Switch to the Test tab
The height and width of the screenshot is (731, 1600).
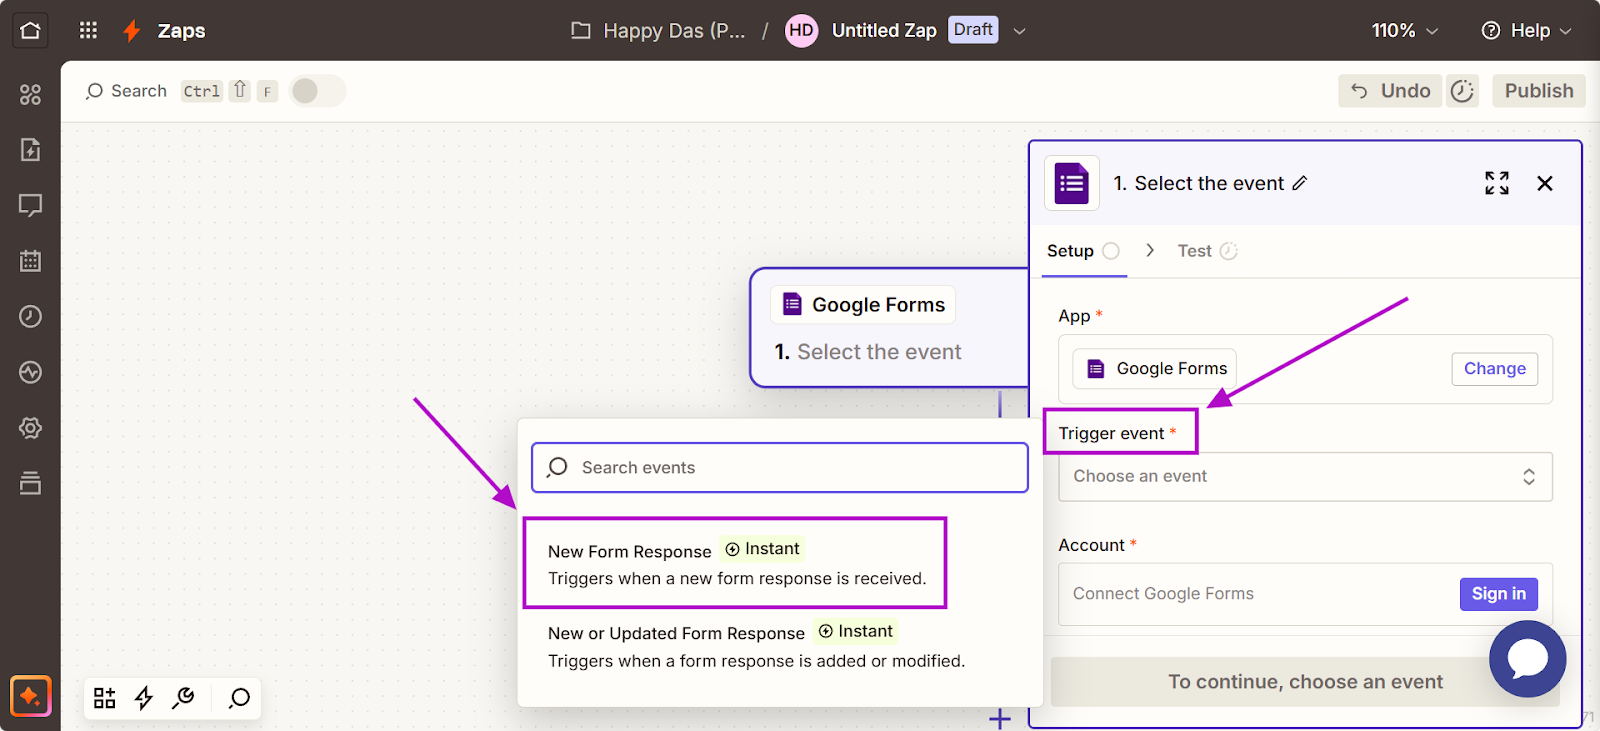pos(1207,251)
